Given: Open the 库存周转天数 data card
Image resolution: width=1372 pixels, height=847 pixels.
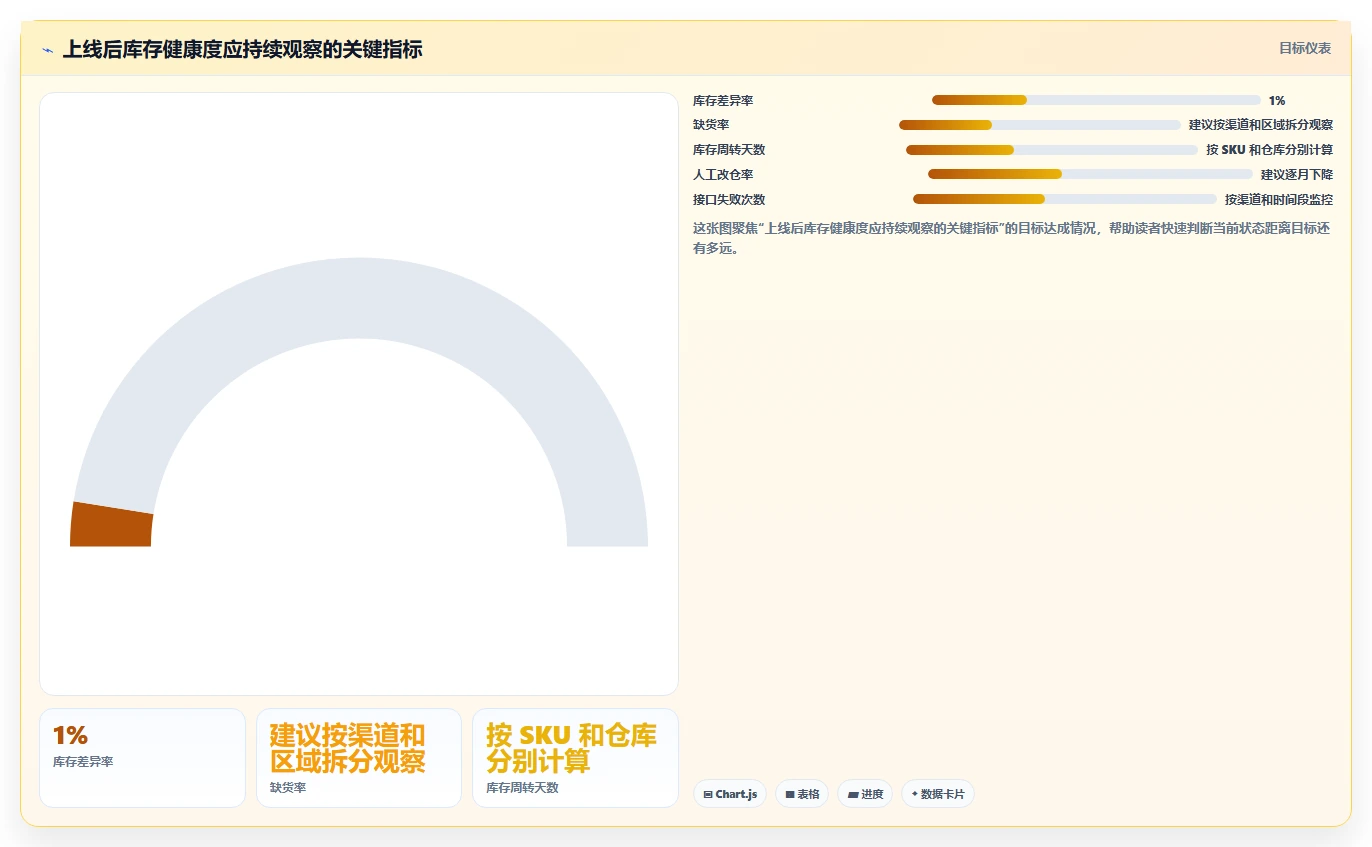Looking at the screenshot, I should [x=575, y=758].
